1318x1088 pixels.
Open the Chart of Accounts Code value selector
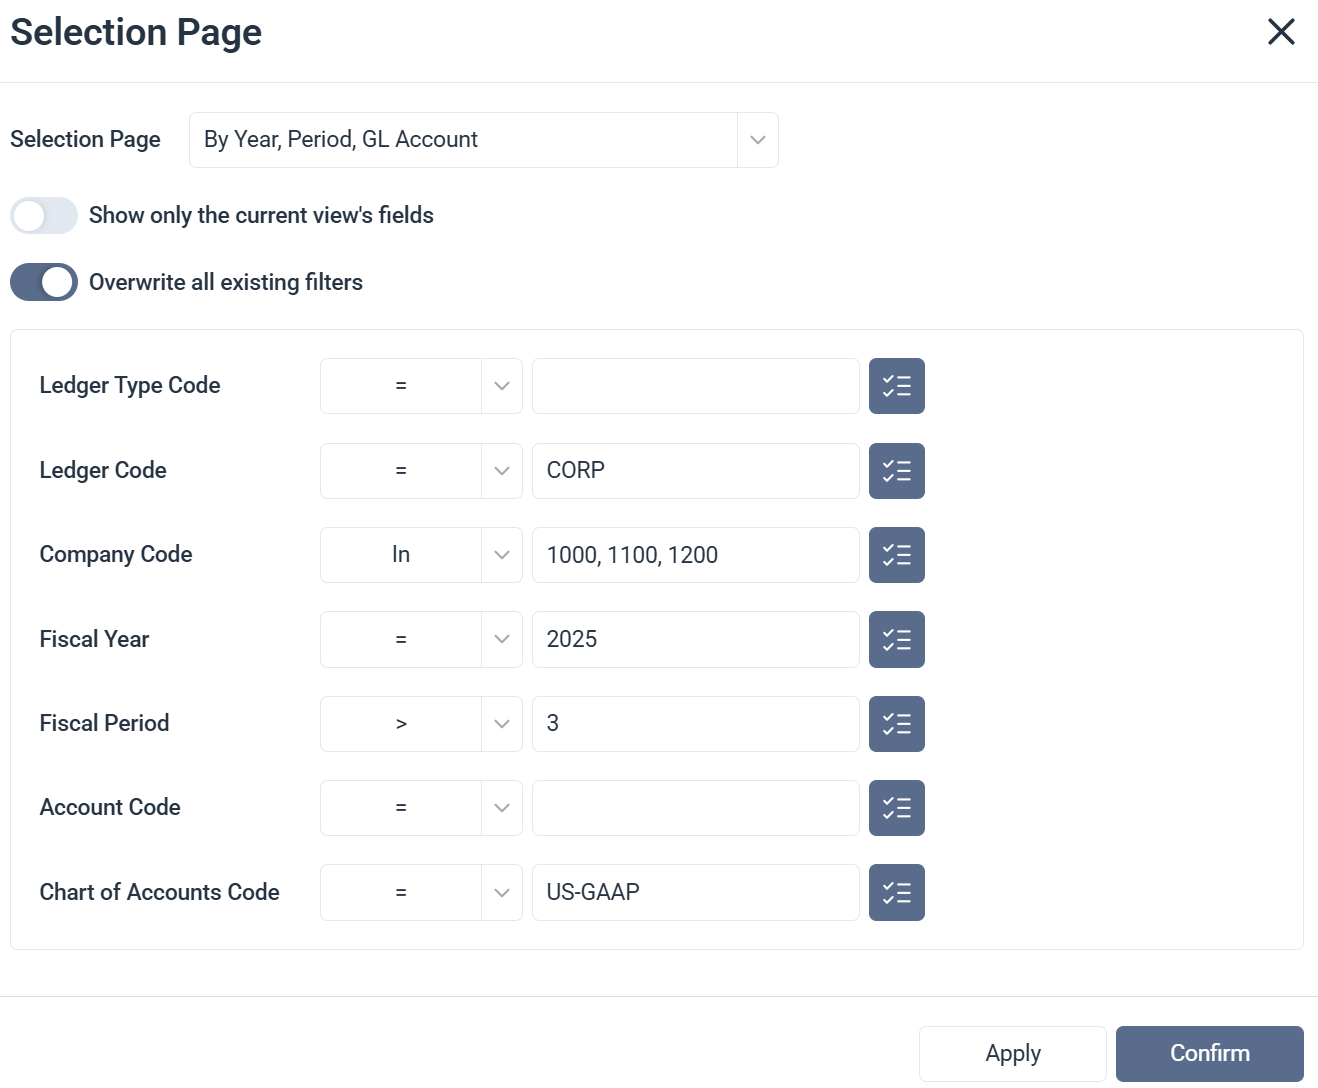(x=896, y=892)
